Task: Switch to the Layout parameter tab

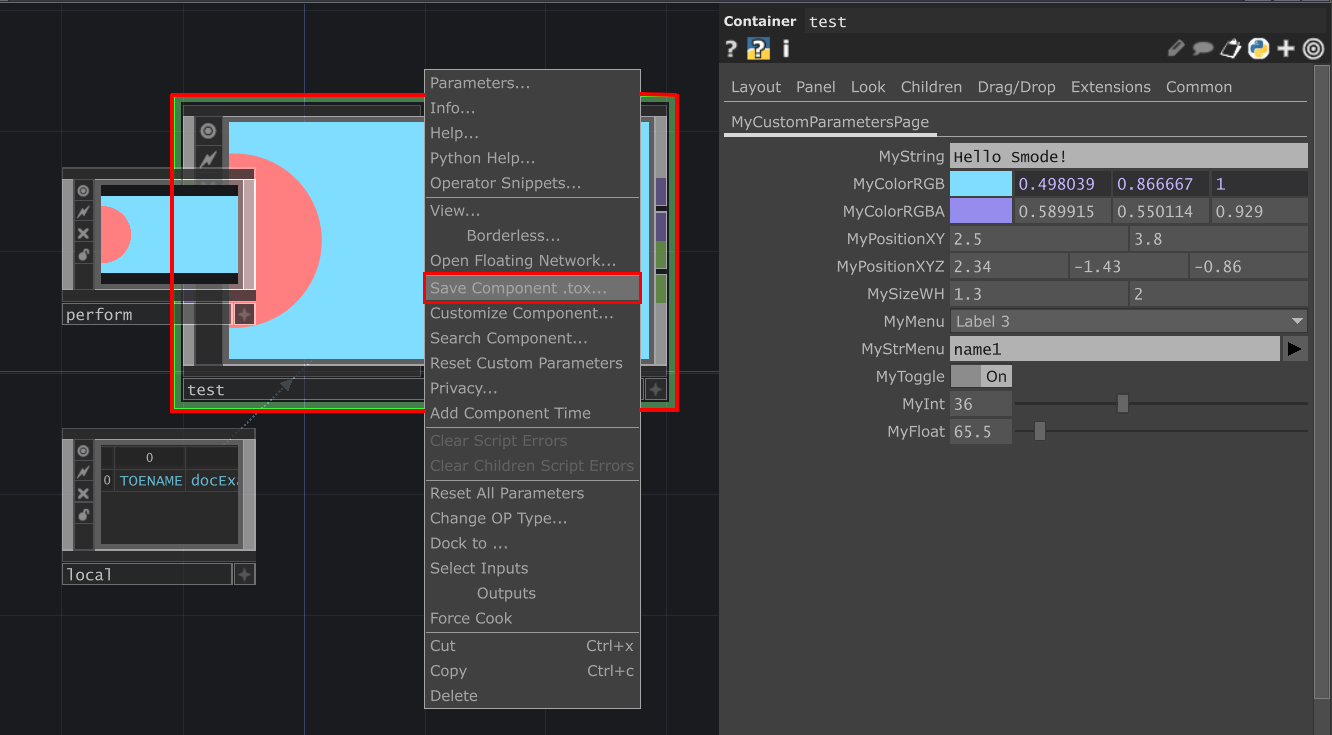Action: pyautogui.click(x=756, y=87)
